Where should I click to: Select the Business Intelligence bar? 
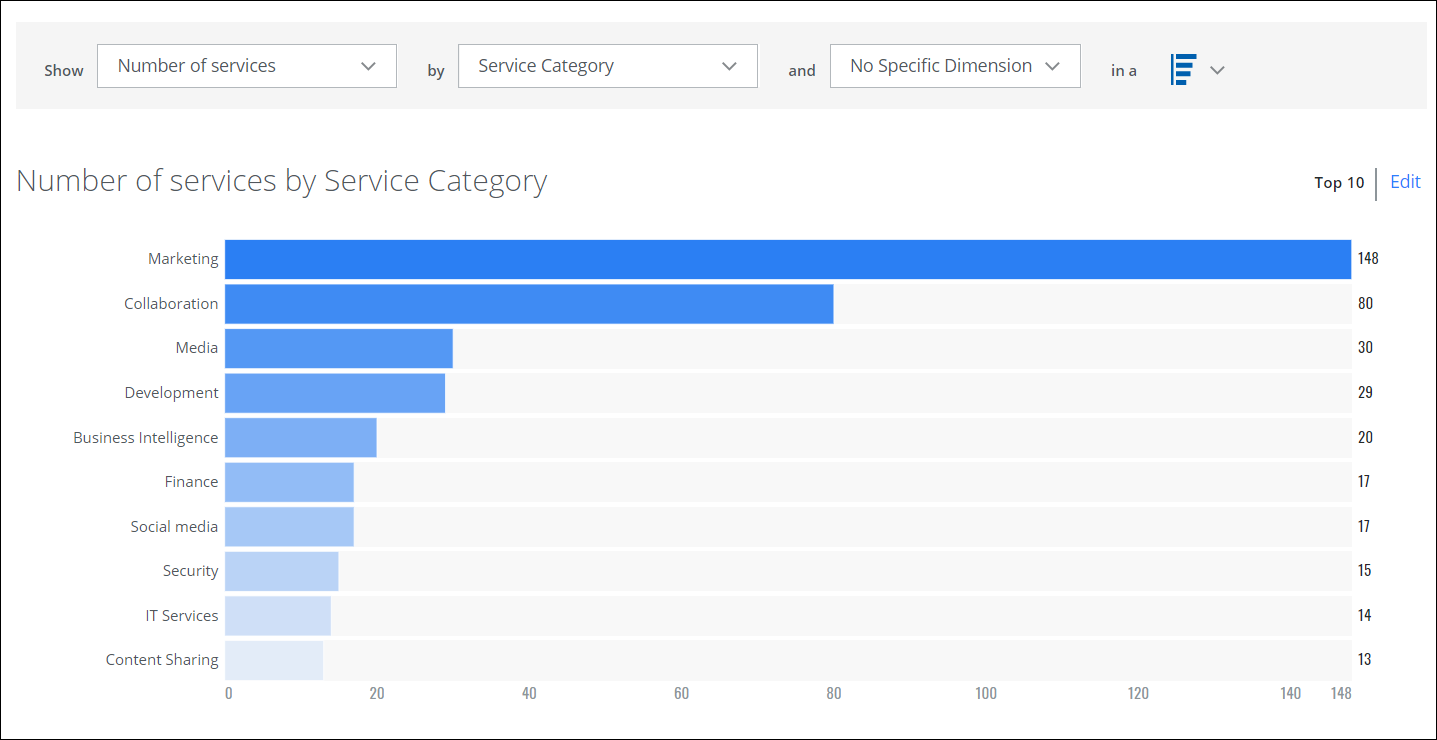[x=300, y=438]
